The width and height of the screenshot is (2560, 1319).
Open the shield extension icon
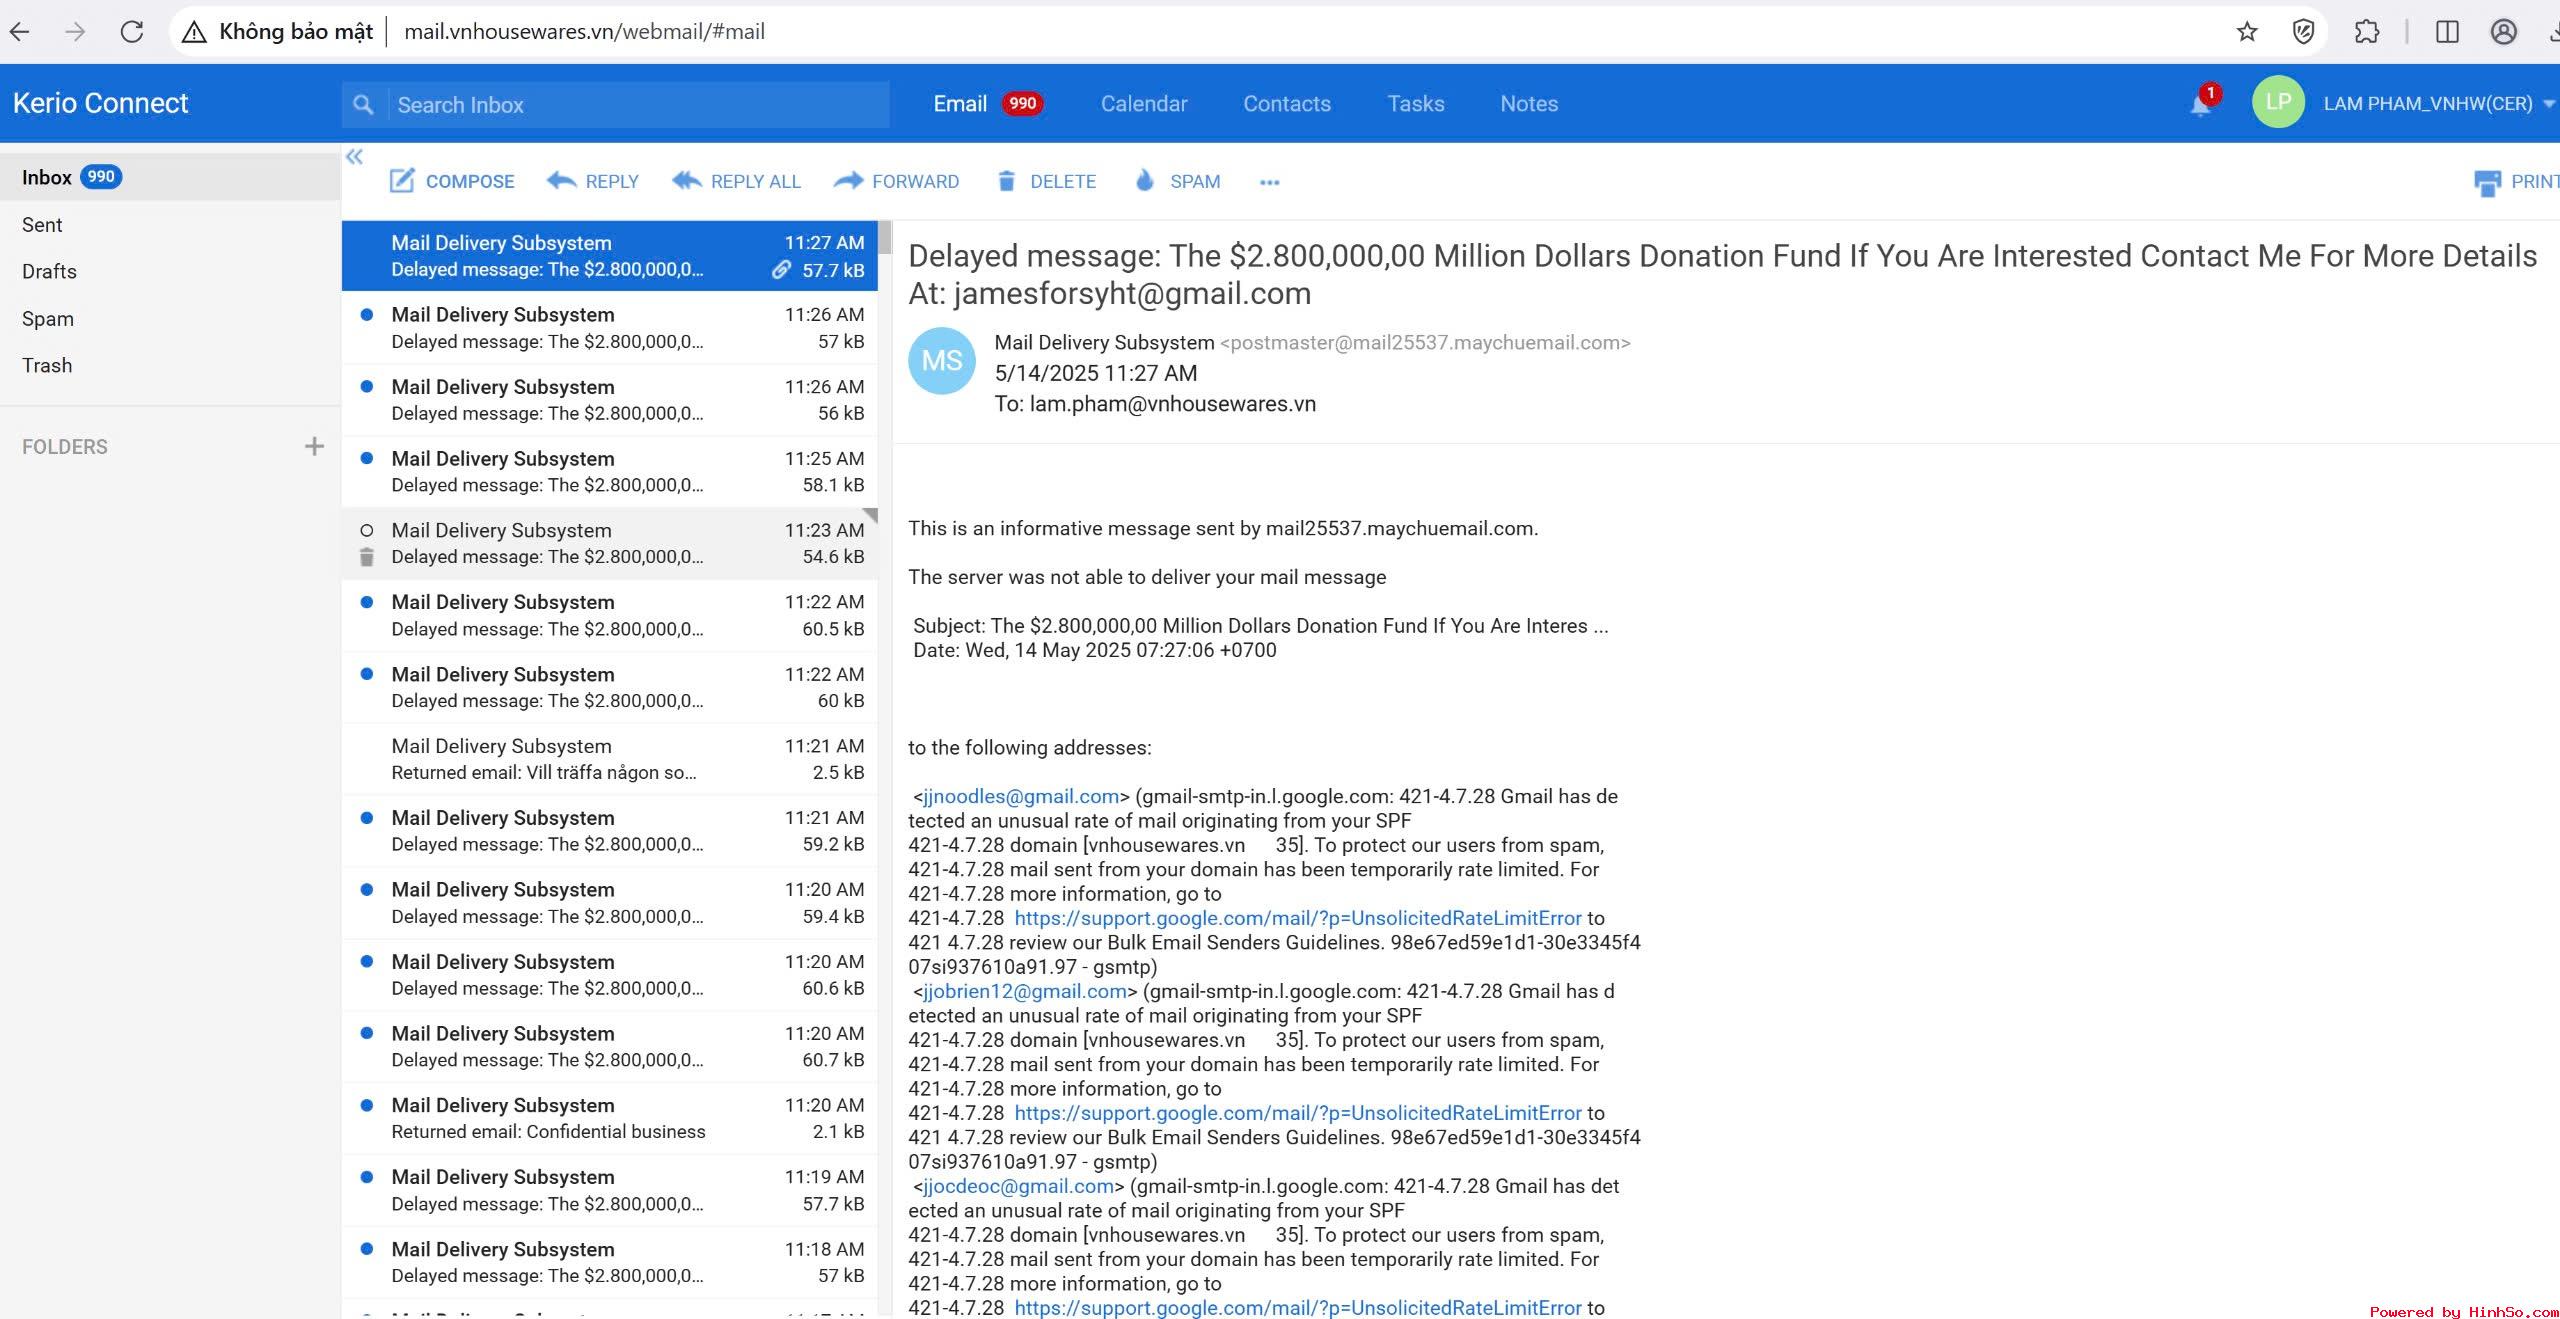2303,32
